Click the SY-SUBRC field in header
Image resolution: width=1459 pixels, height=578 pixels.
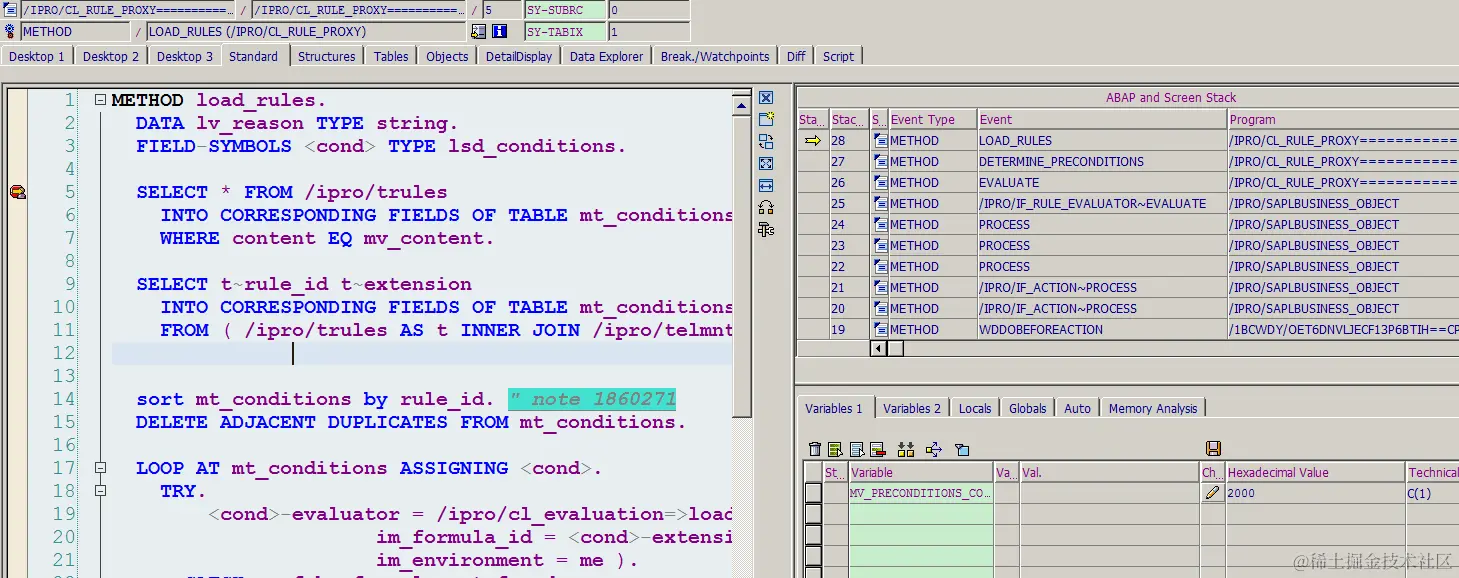point(565,10)
